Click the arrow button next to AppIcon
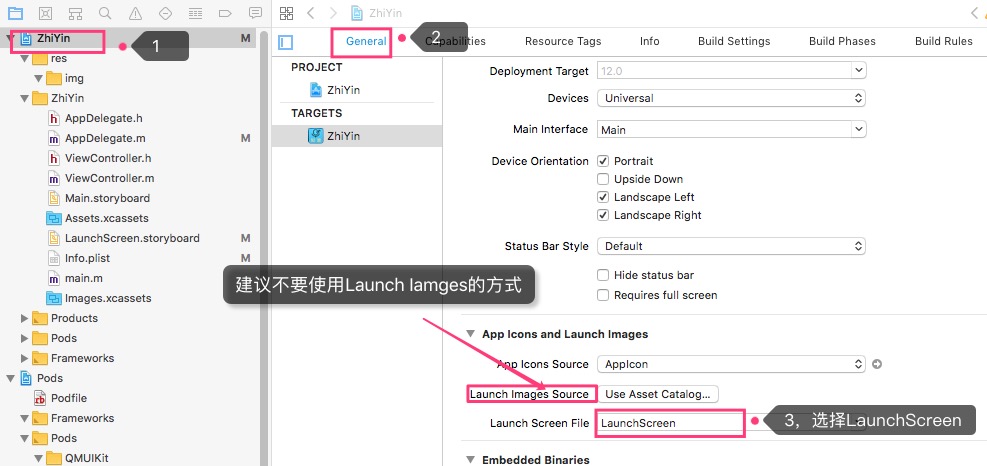The height and width of the screenshot is (466, 987). [x=876, y=364]
